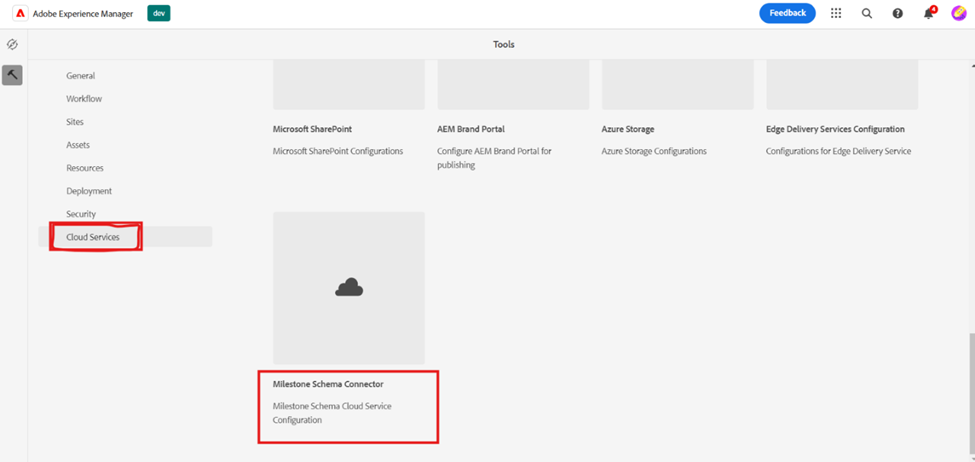The width and height of the screenshot is (975, 462).
Task: Open the user profile avatar
Action: pyautogui.click(x=958, y=13)
